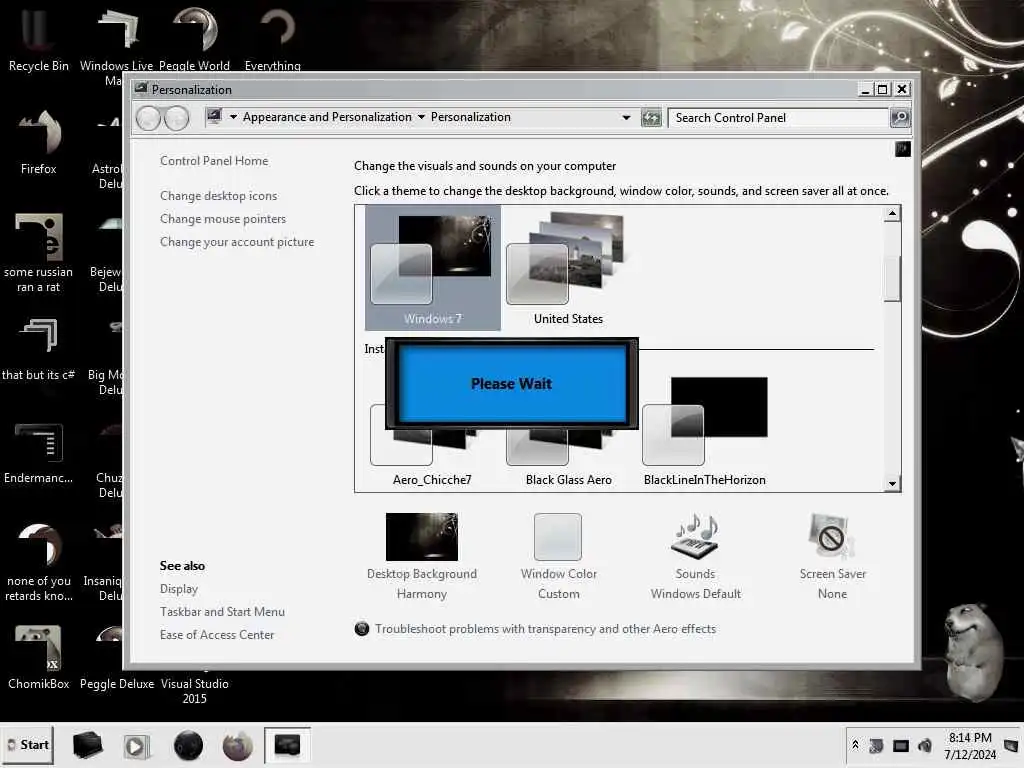The width and height of the screenshot is (1024, 768).
Task: Select the BlackLineInTheHorizon theme
Action: pos(705,431)
